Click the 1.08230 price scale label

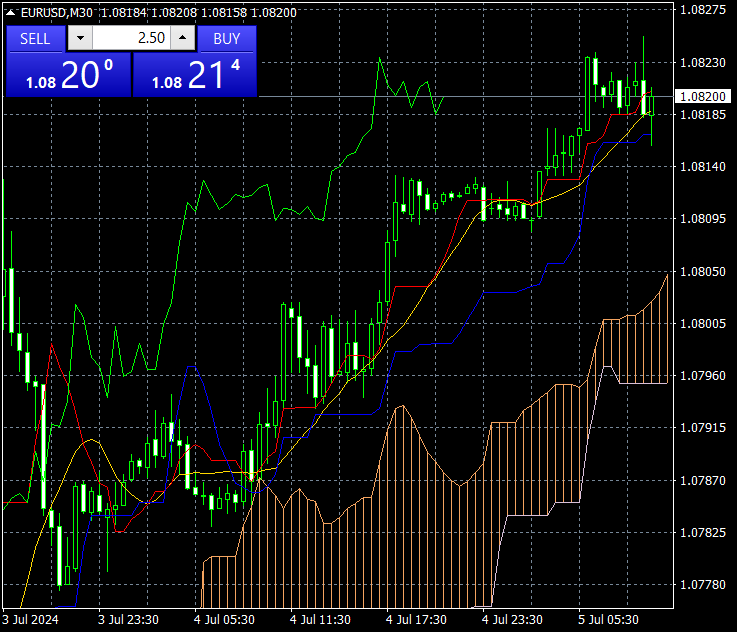(703, 62)
